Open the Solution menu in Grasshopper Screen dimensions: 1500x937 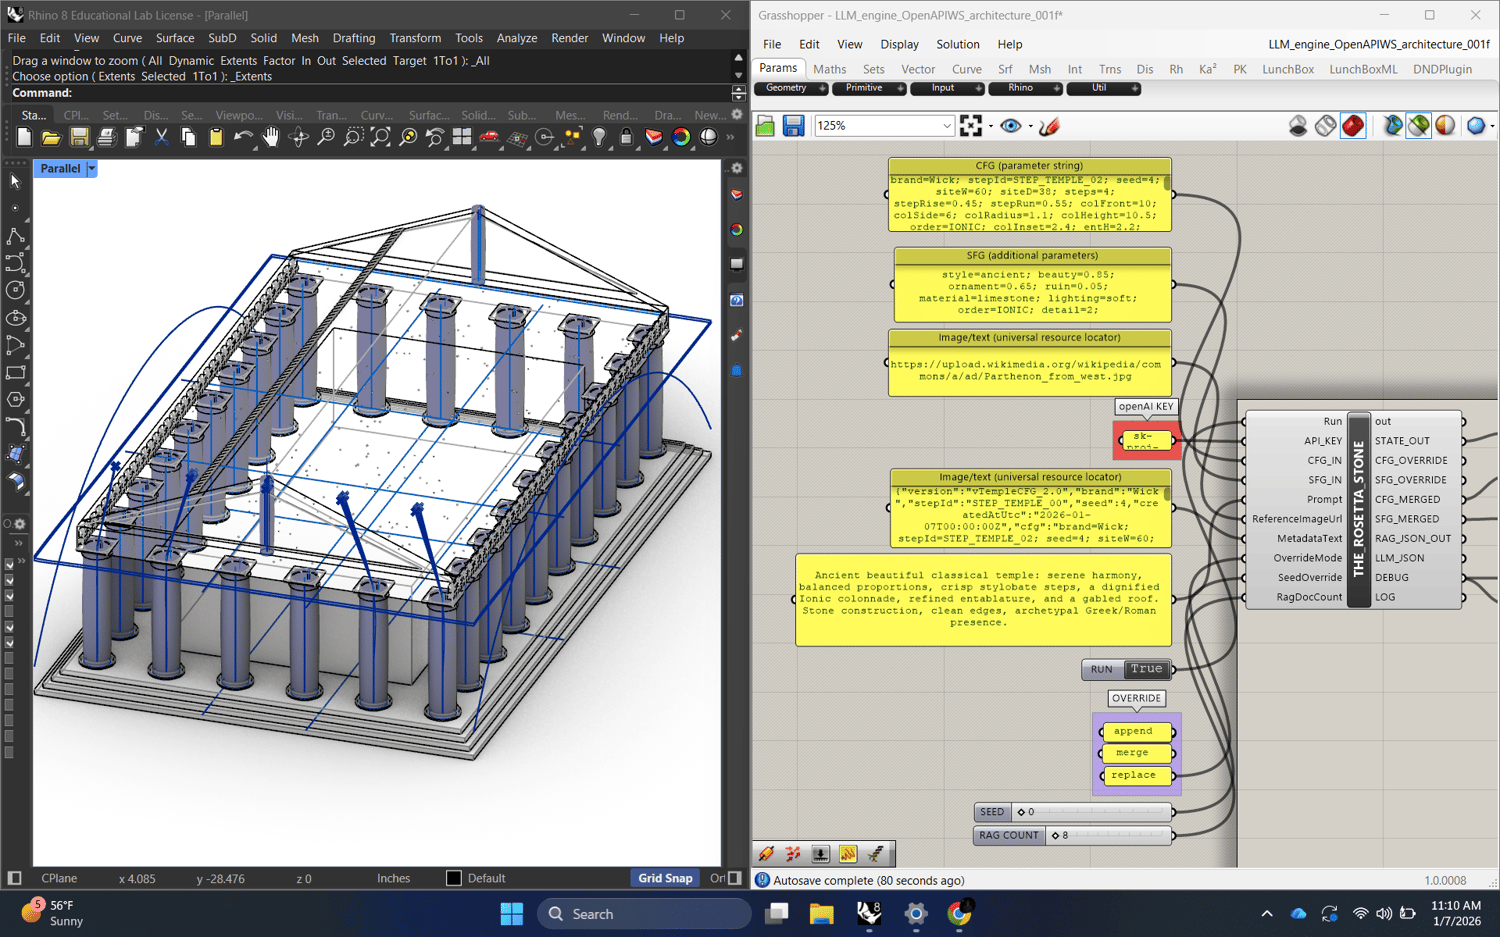coord(957,44)
